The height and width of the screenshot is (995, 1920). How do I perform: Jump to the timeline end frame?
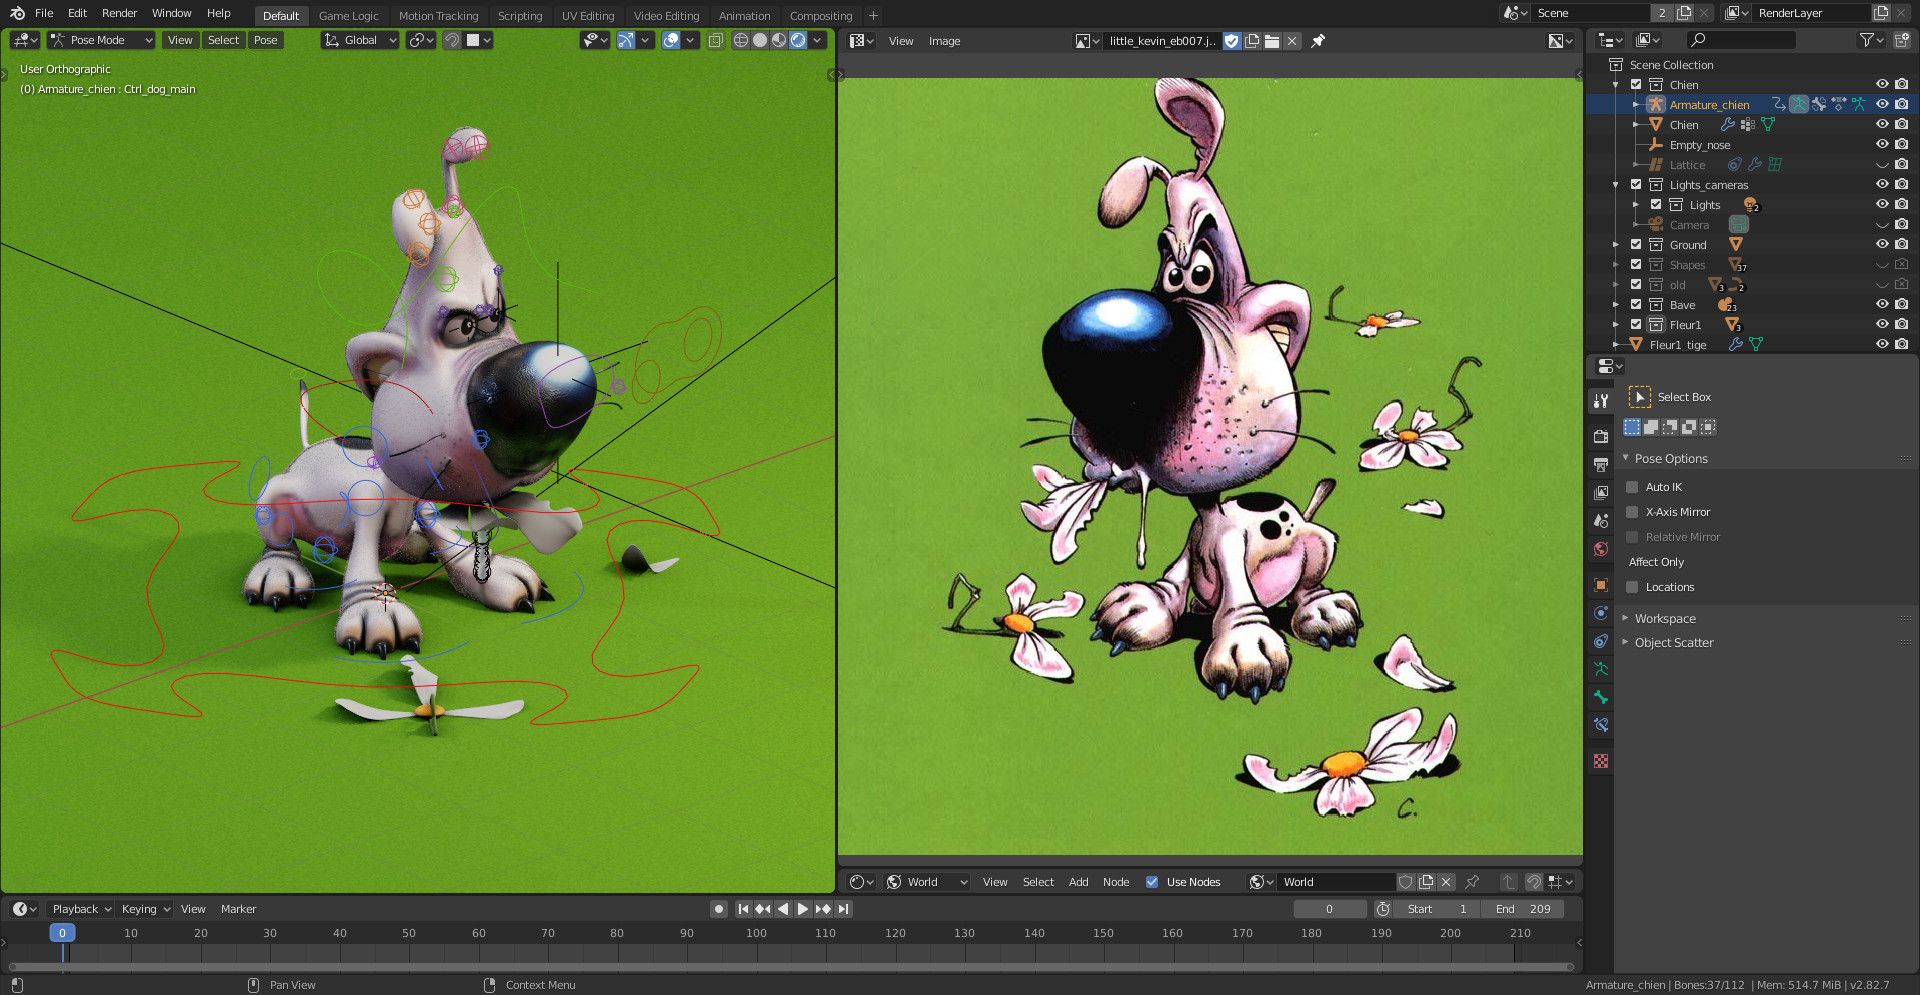843,909
